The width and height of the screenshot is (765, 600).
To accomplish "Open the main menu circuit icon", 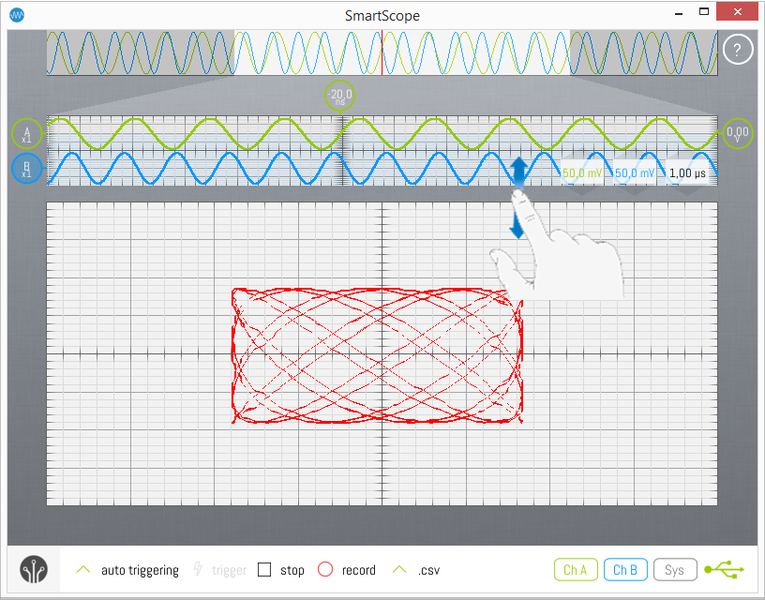I will pos(34,570).
